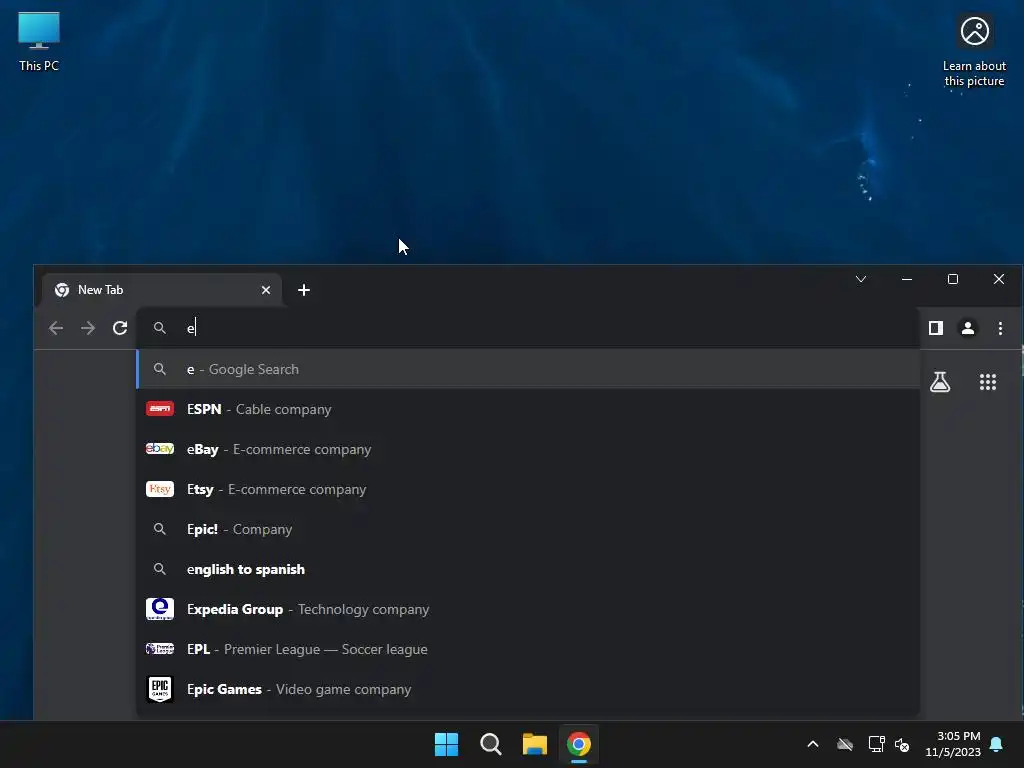
Task: Open the Windows Start menu
Action: [447, 744]
